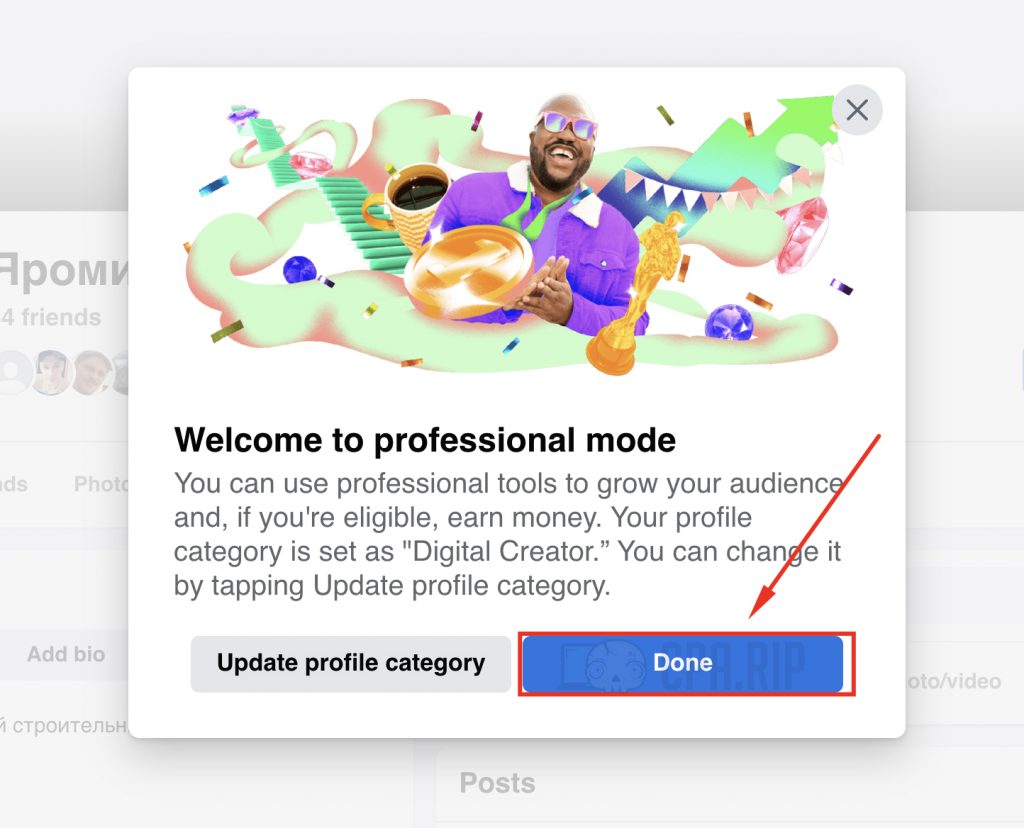Open the Photos tab behind the dialog
Image resolution: width=1024 pixels, height=828 pixels.
[x=101, y=484]
